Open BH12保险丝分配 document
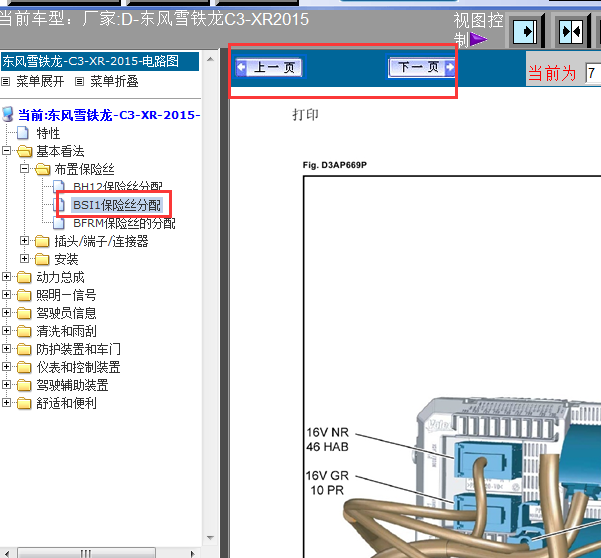 (x=118, y=187)
